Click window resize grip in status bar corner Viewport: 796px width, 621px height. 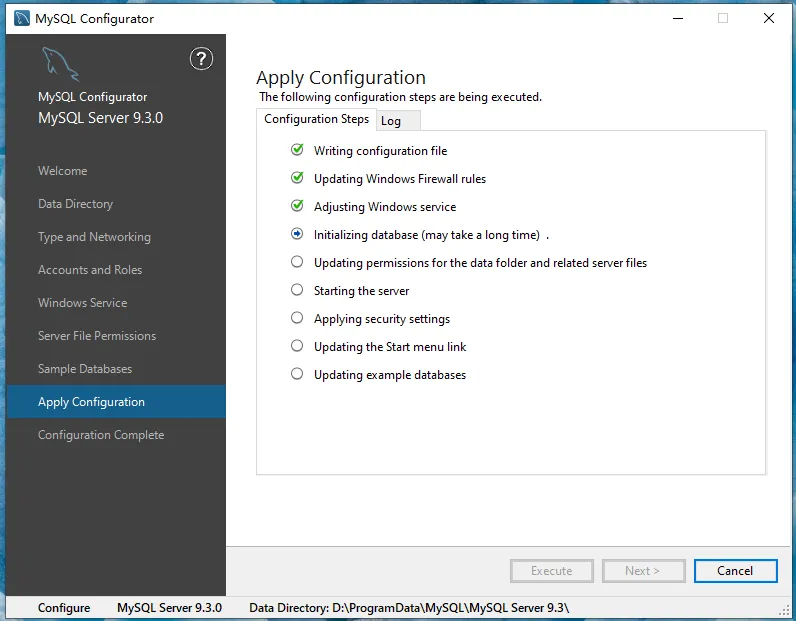(784, 609)
